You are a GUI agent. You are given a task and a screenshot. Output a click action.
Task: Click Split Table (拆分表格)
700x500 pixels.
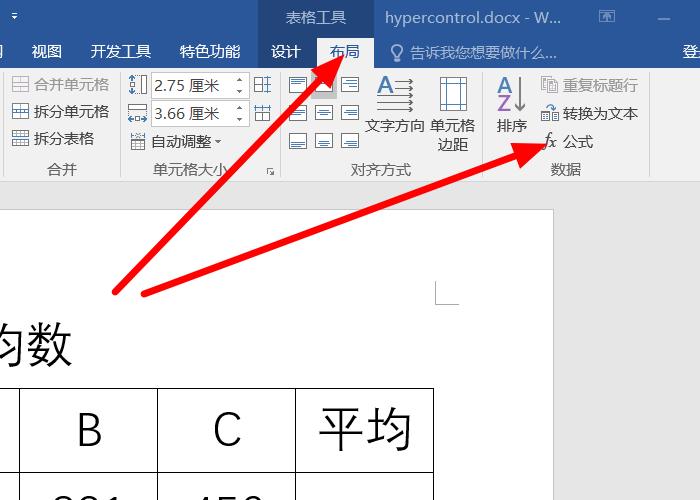click(x=53, y=138)
